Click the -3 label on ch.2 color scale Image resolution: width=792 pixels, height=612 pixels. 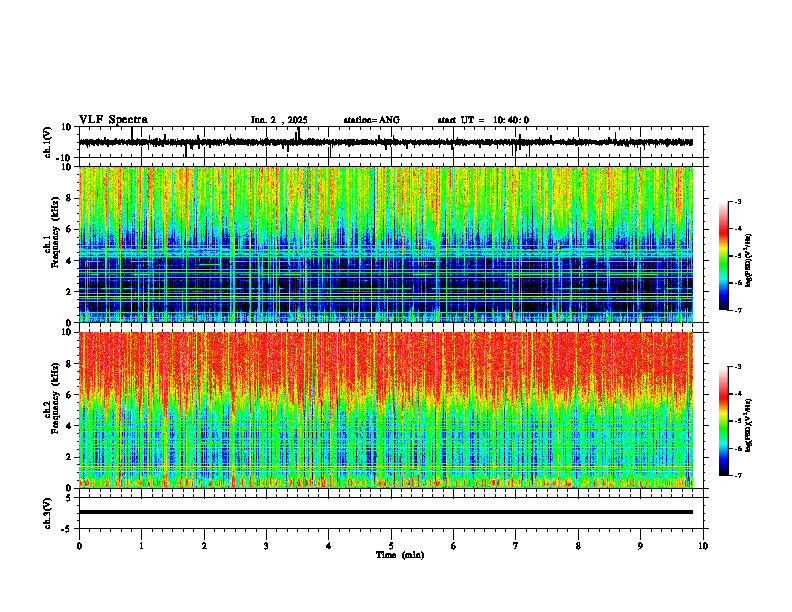(738, 367)
